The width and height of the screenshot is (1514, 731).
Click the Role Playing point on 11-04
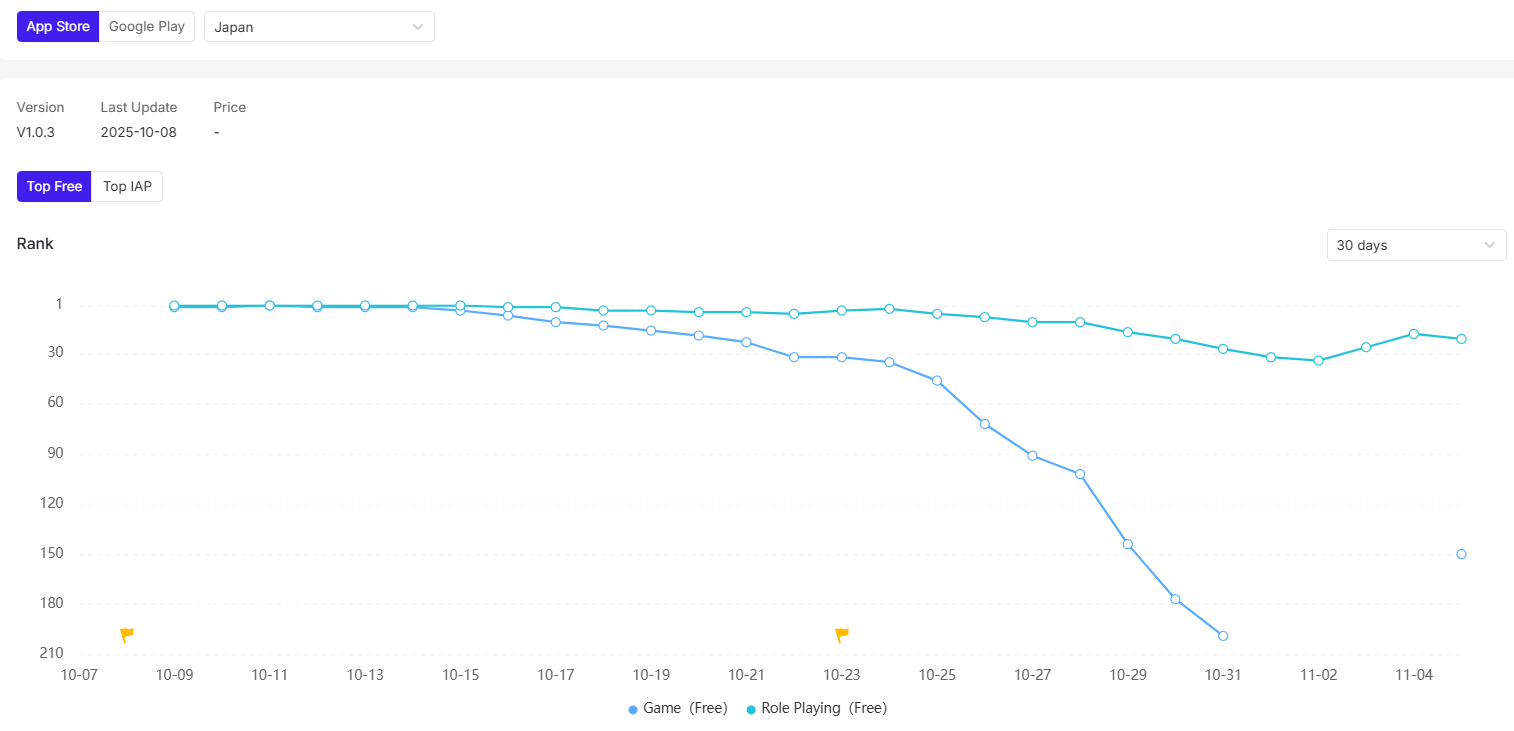1414,334
